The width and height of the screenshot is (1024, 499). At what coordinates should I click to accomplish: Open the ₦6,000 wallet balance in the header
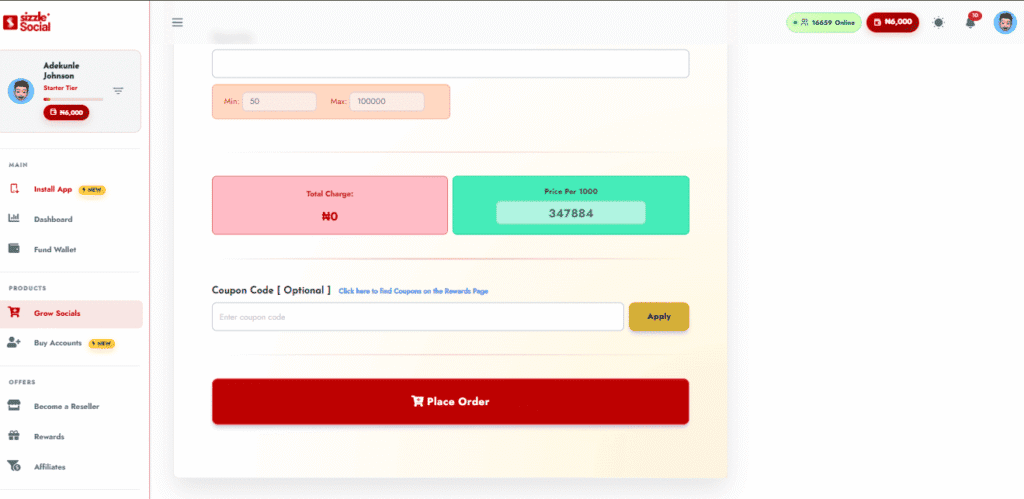[x=892, y=22]
